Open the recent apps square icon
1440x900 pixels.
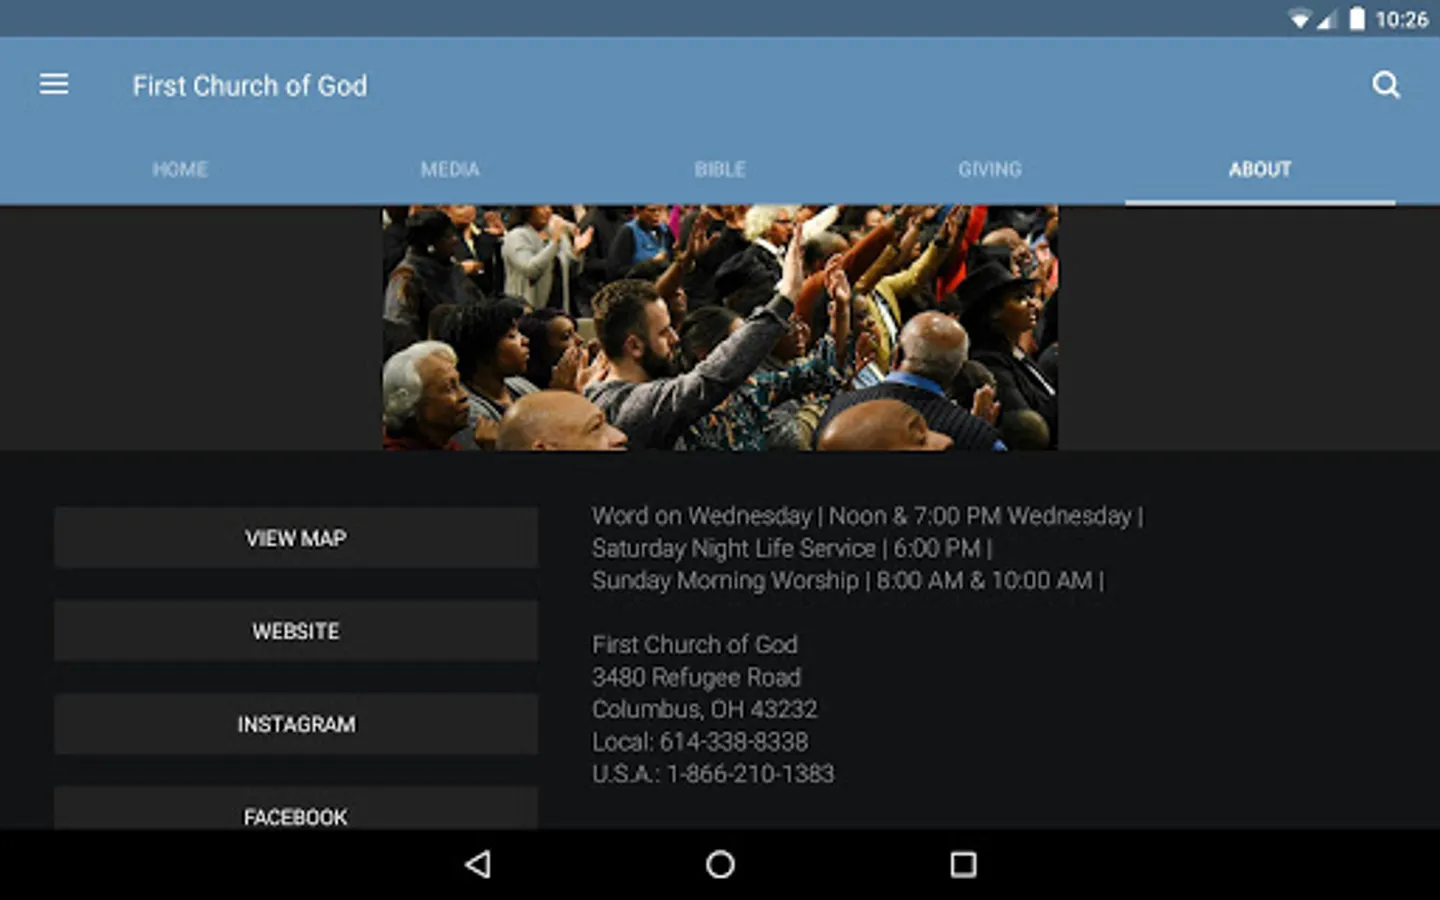[963, 864]
